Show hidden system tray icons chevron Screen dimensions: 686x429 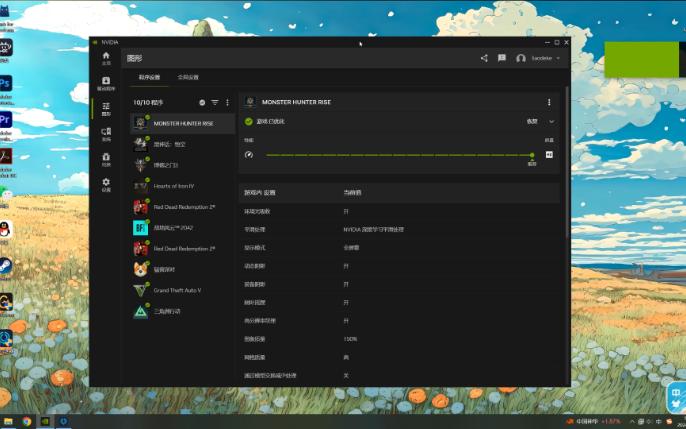click(632, 422)
